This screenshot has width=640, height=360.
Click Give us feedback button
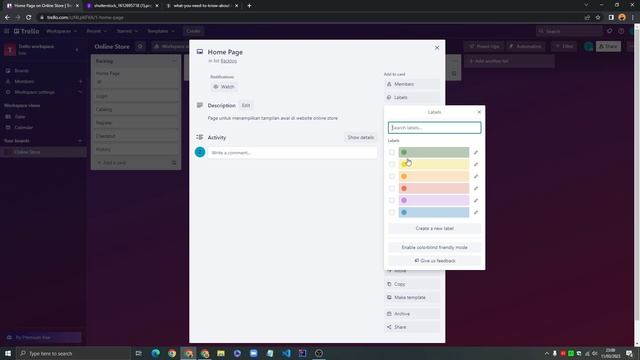434,260
